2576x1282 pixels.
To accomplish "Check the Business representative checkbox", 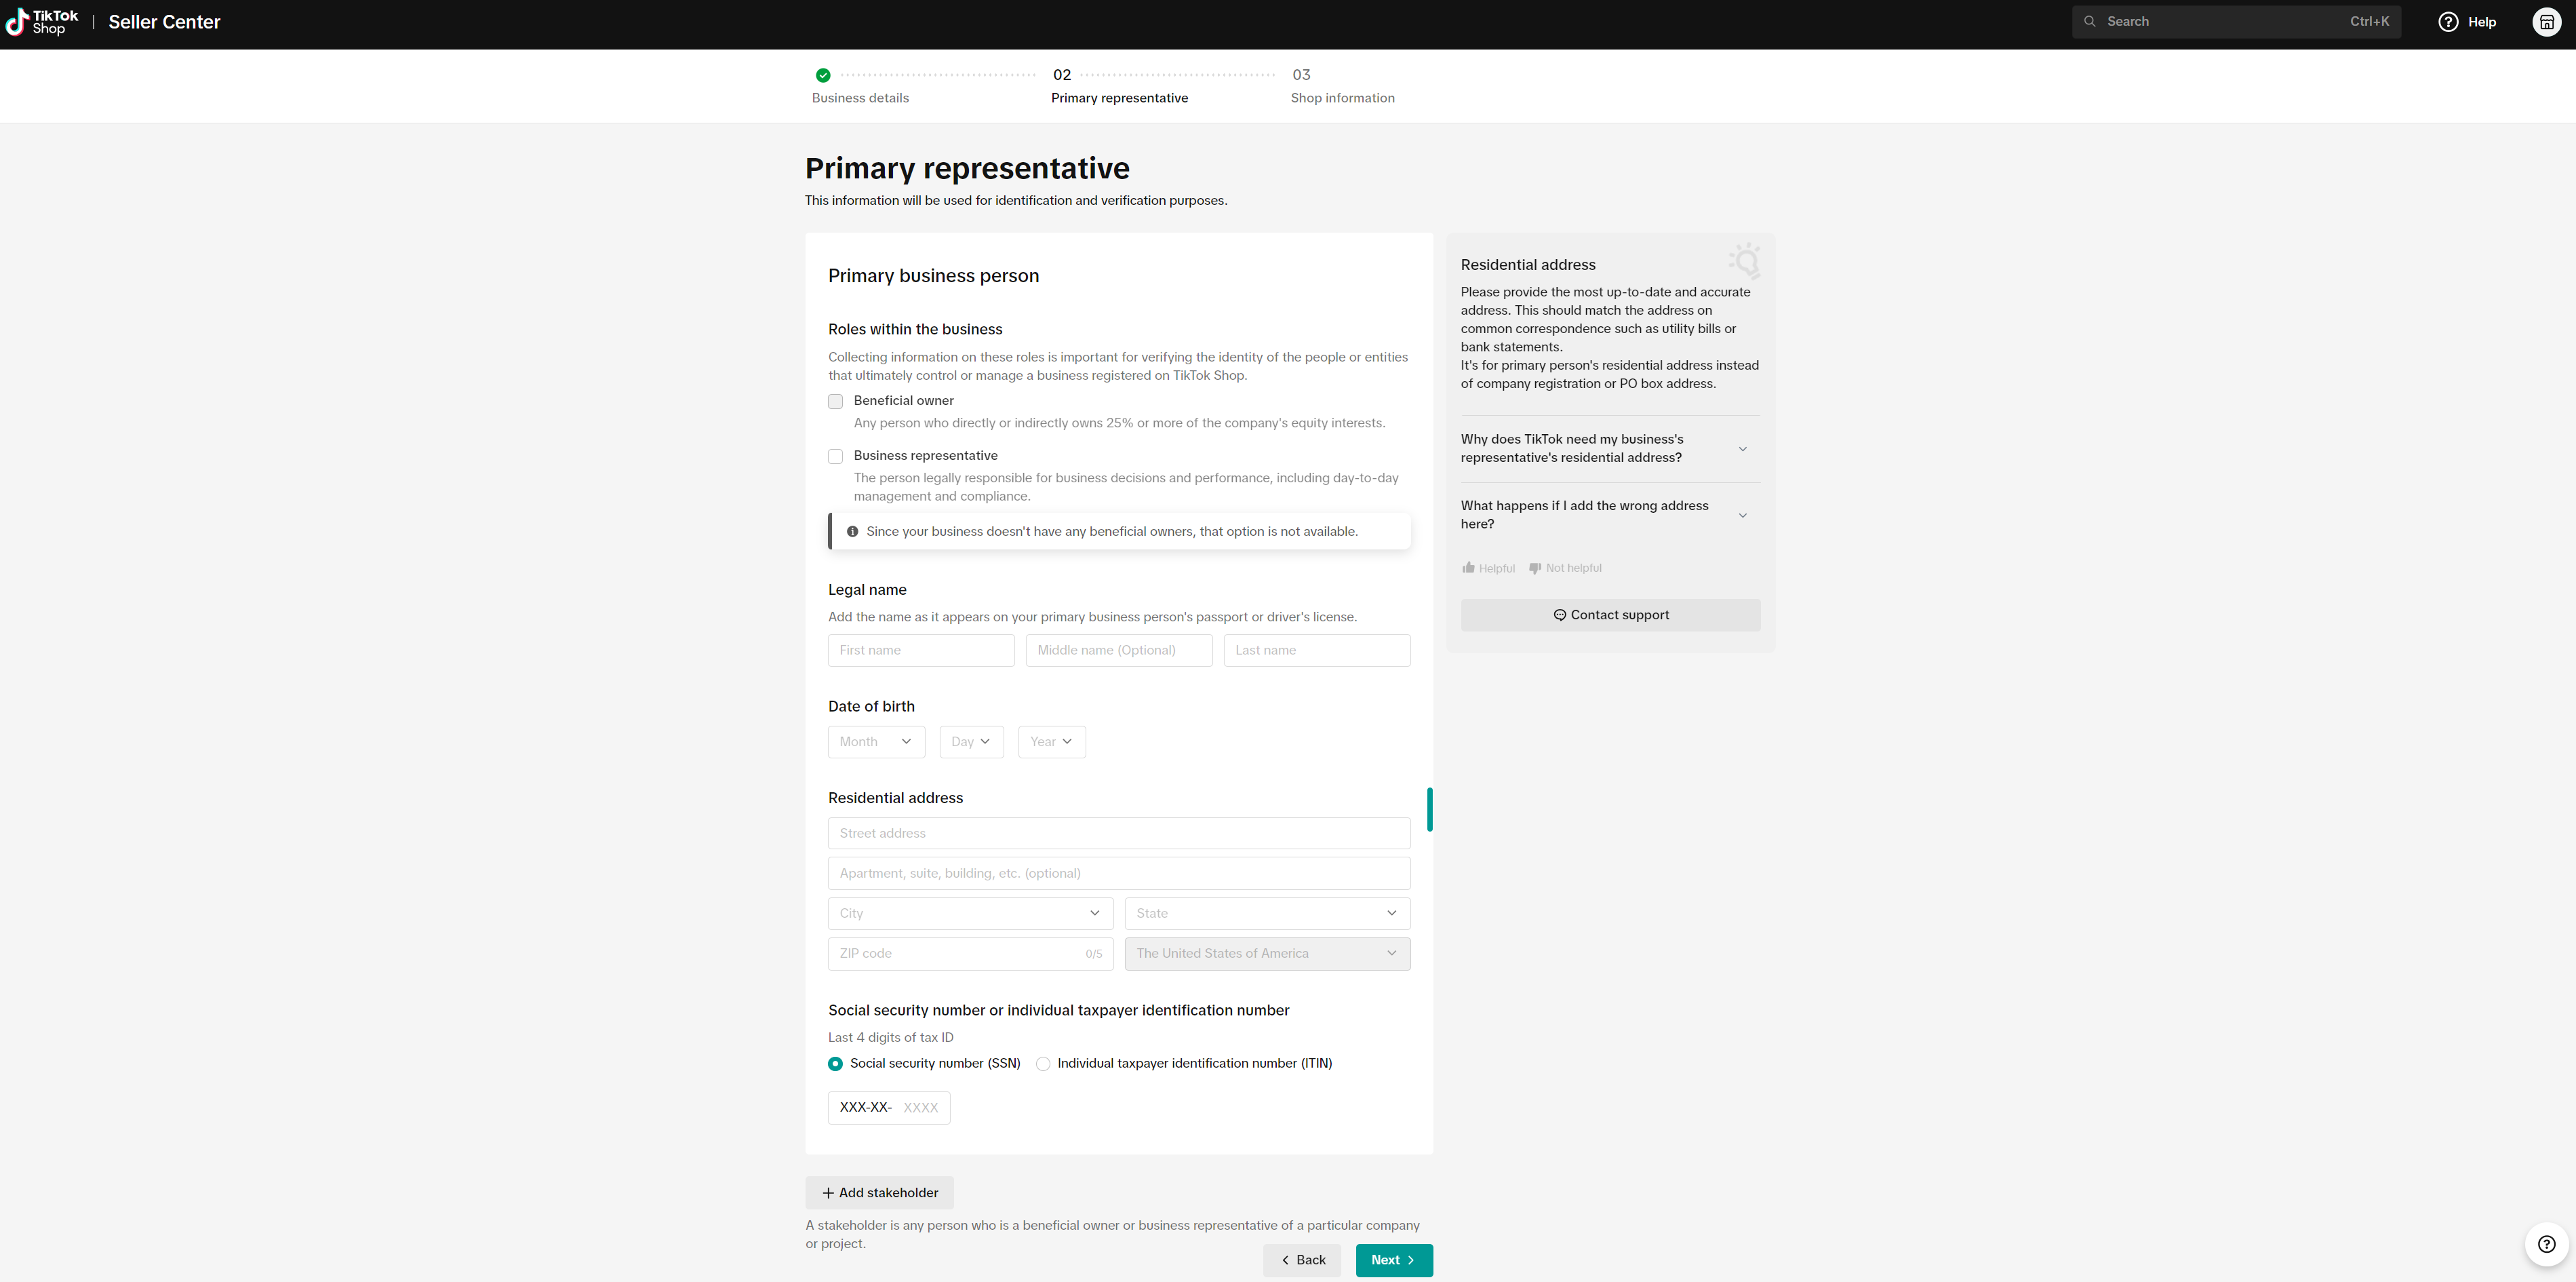I will click(835, 457).
